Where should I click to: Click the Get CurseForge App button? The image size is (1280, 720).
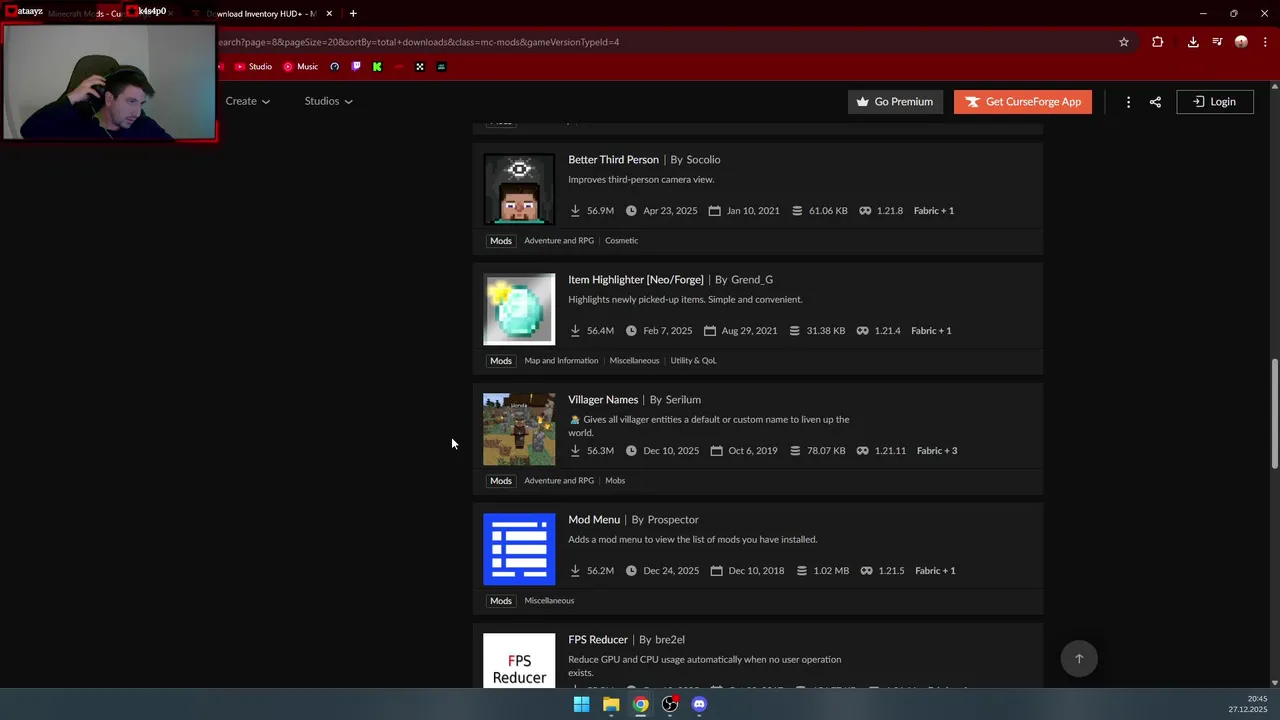click(x=1023, y=102)
